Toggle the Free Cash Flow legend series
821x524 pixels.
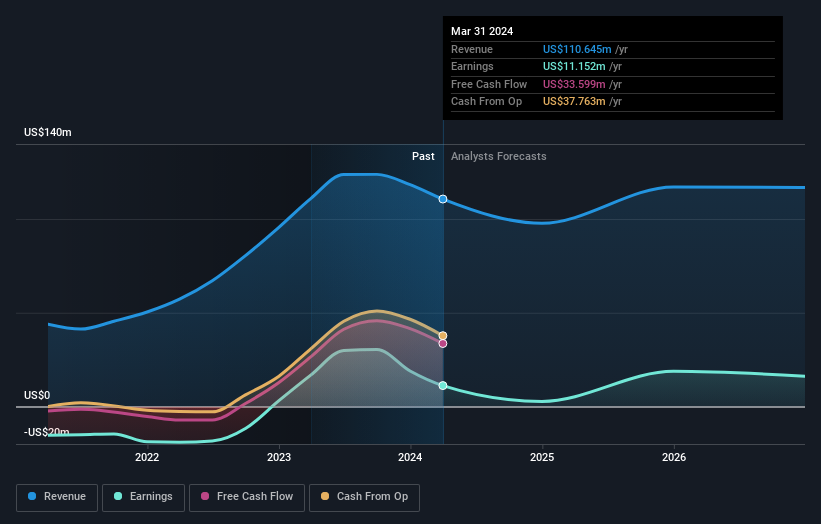click(x=247, y=497)
